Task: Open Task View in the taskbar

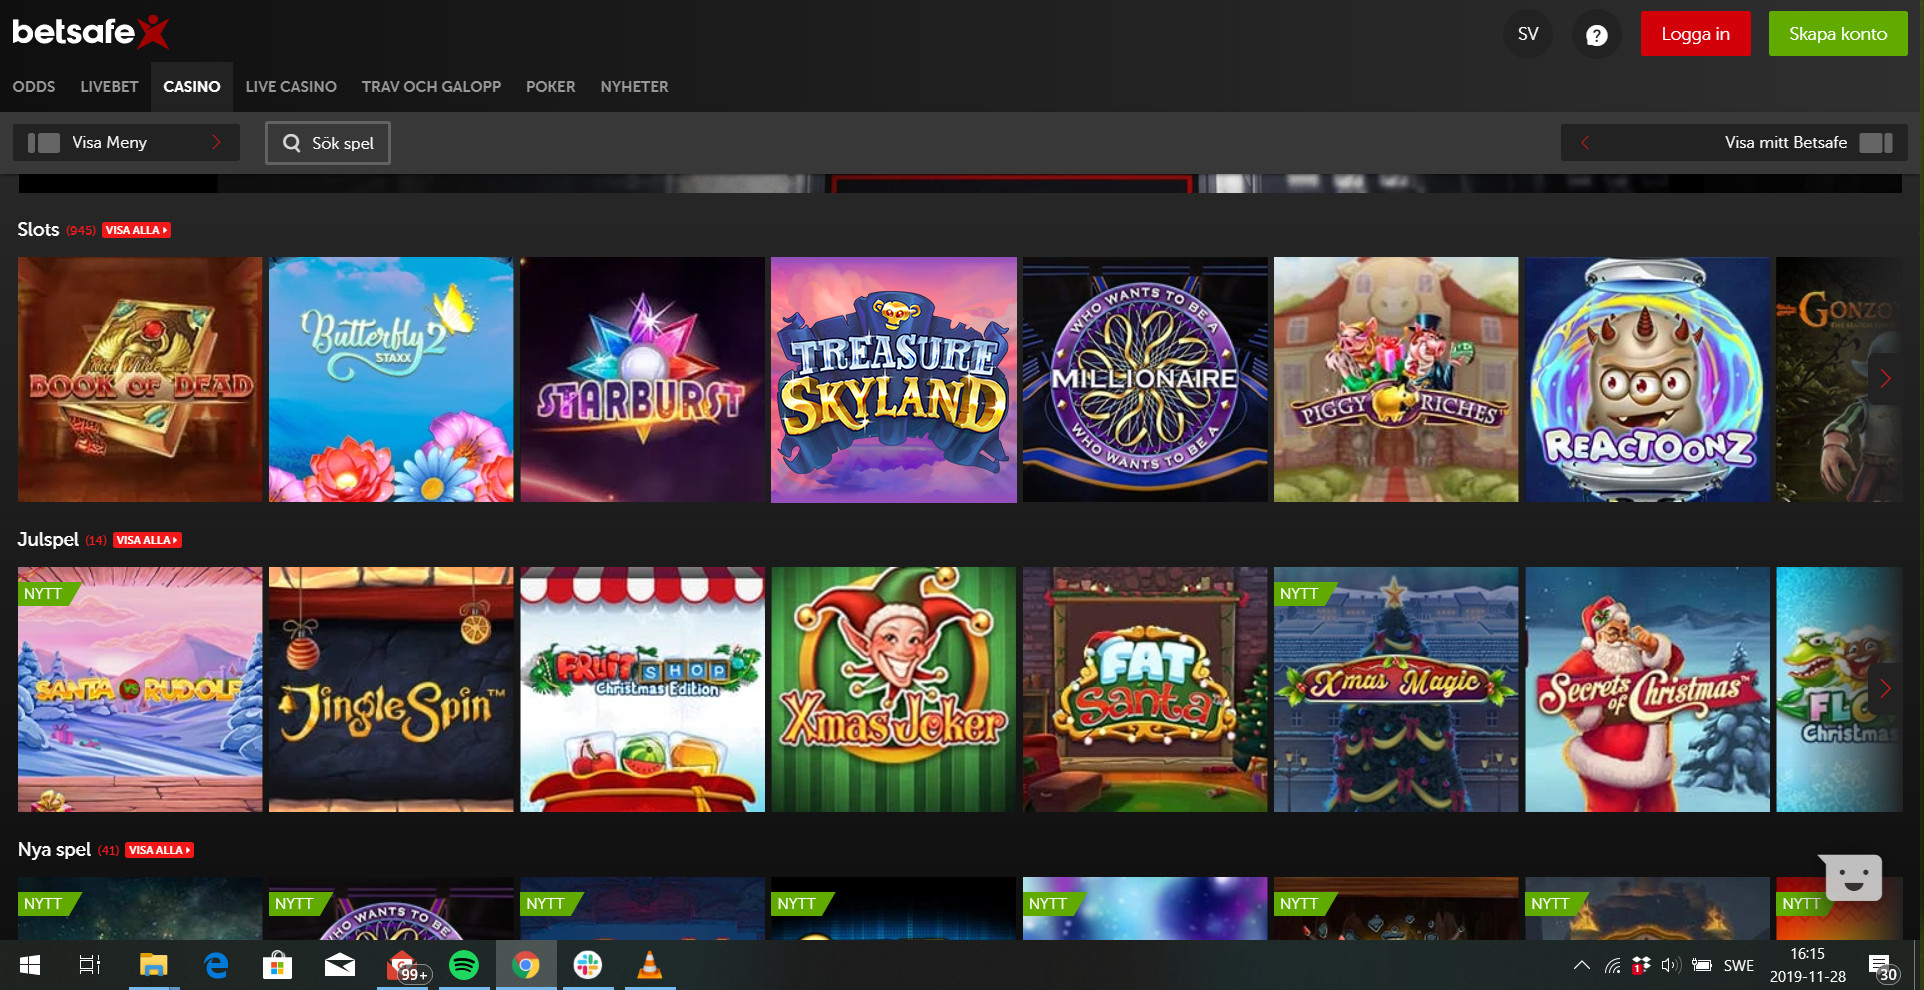Action: tap(90, 965)
